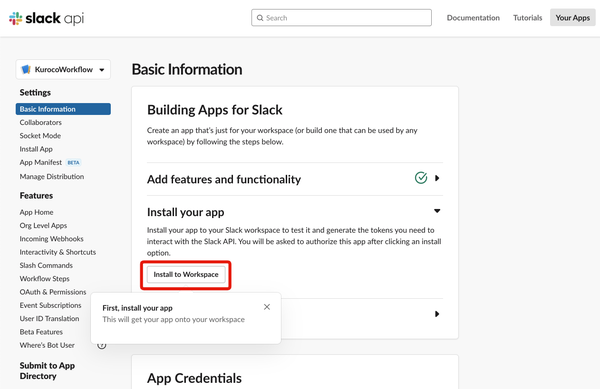Open Install App page

pyautogui.click(x=36, y=149)
